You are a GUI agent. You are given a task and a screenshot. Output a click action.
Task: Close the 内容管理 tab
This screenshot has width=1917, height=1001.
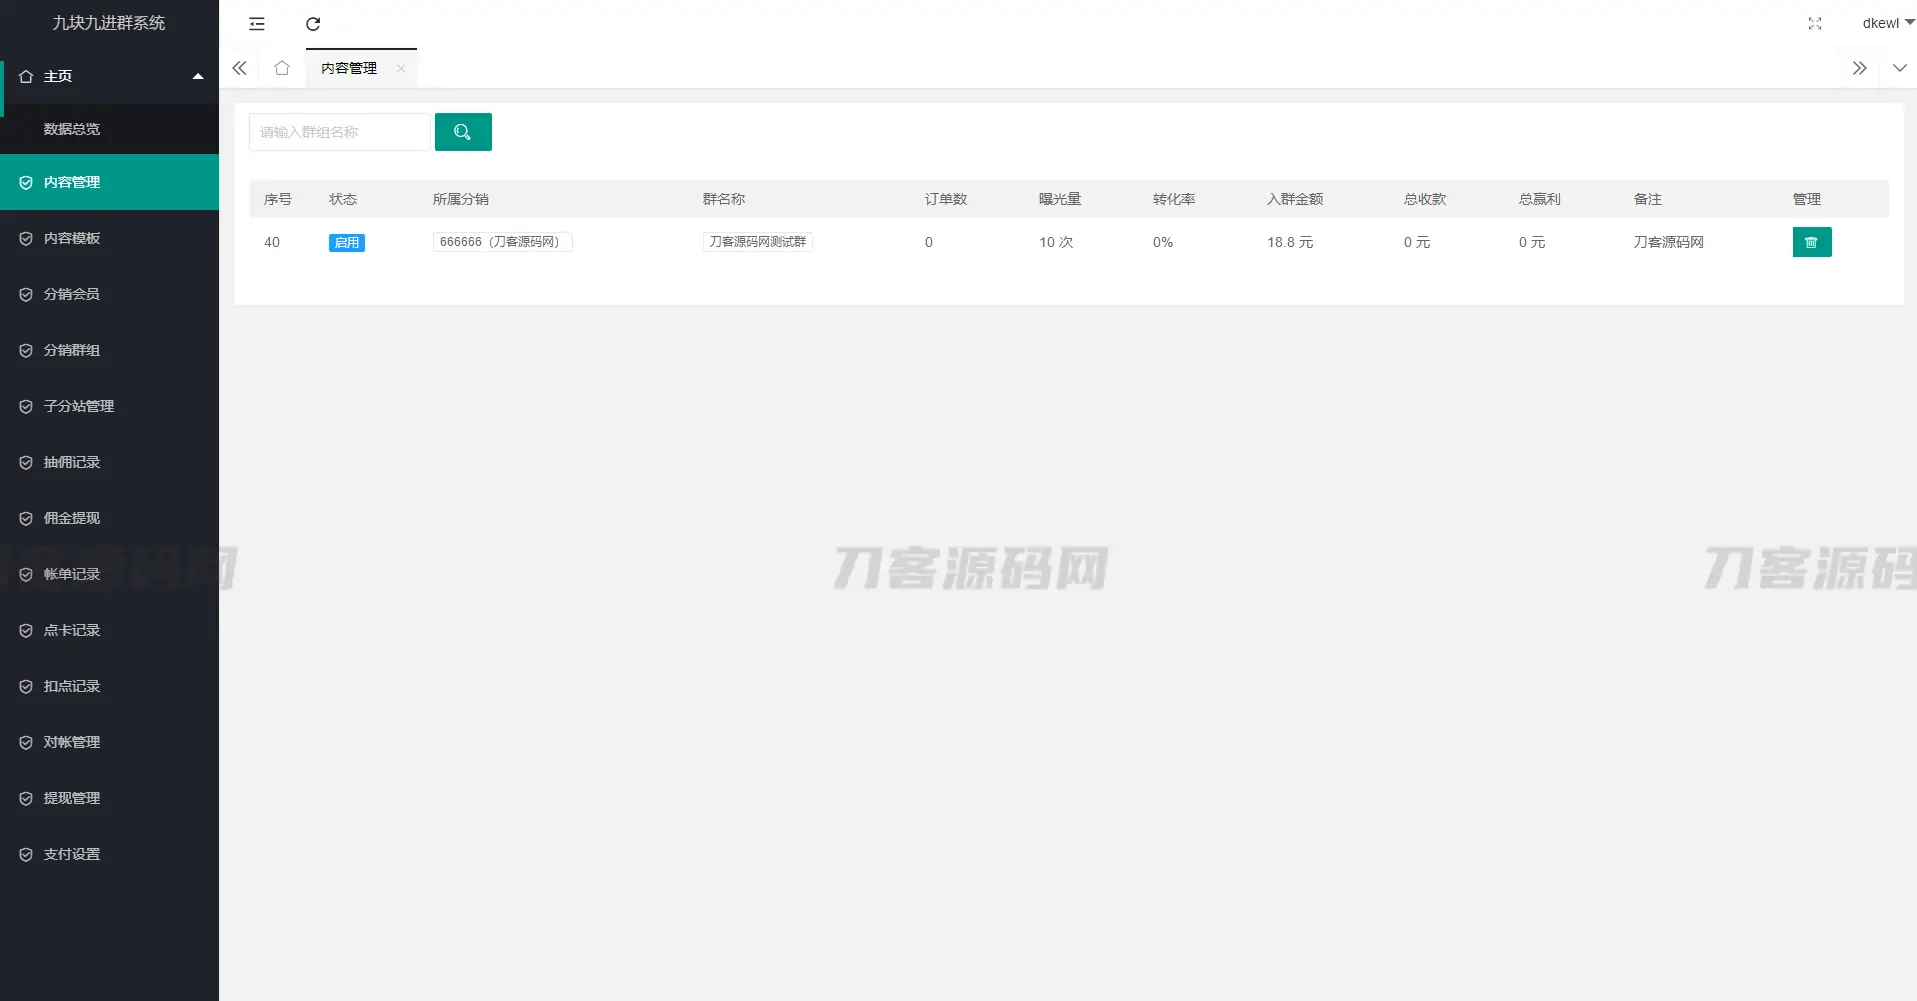tap(400, 69)
